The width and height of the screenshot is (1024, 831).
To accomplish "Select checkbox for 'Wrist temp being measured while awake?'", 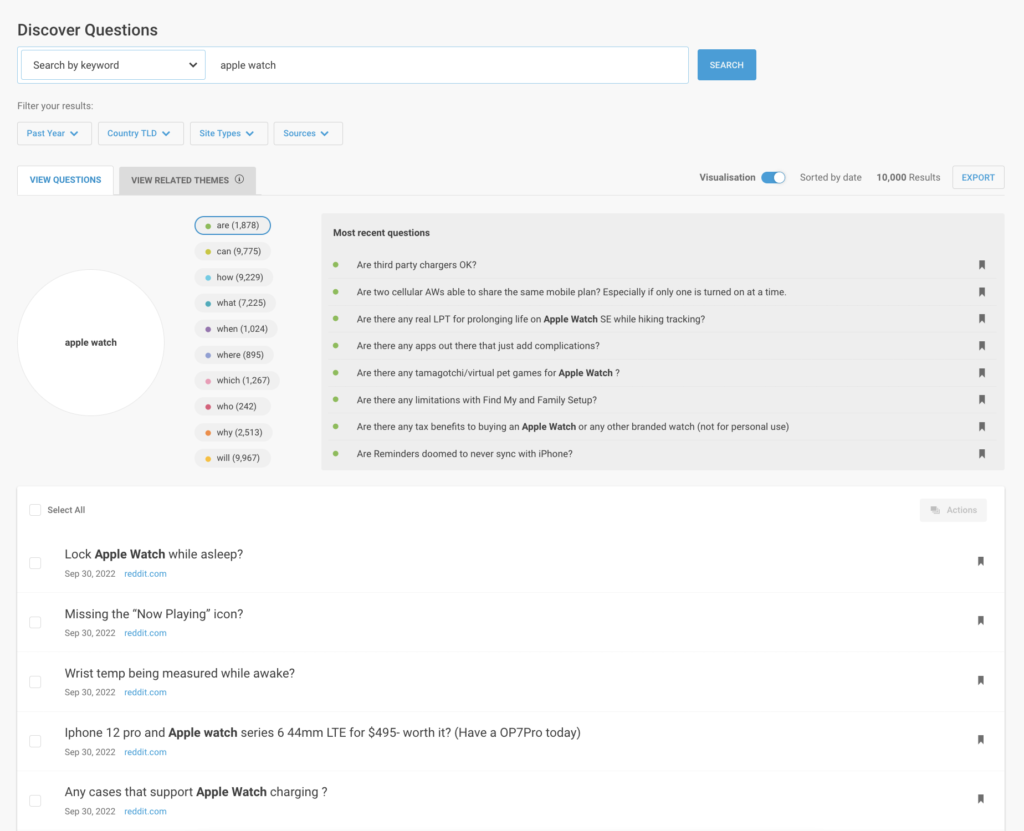I will pyautogui.click(x=35, y=682).
